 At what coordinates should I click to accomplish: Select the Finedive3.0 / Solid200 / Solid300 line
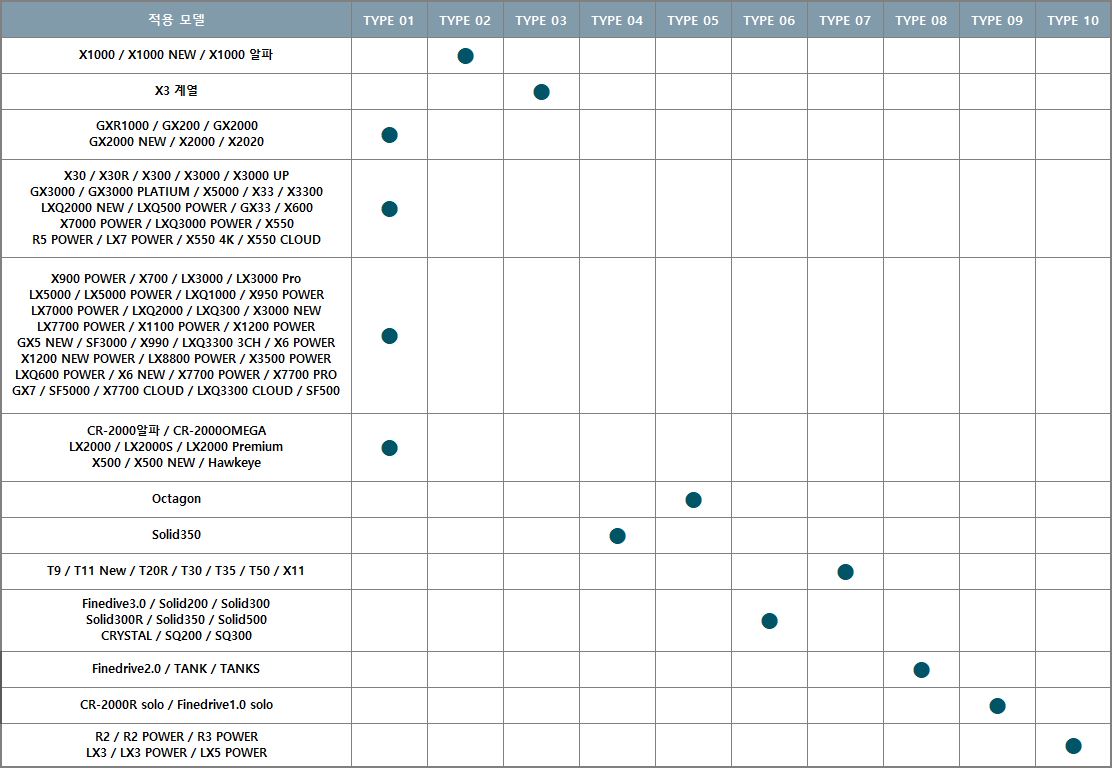tap(177, 604)
